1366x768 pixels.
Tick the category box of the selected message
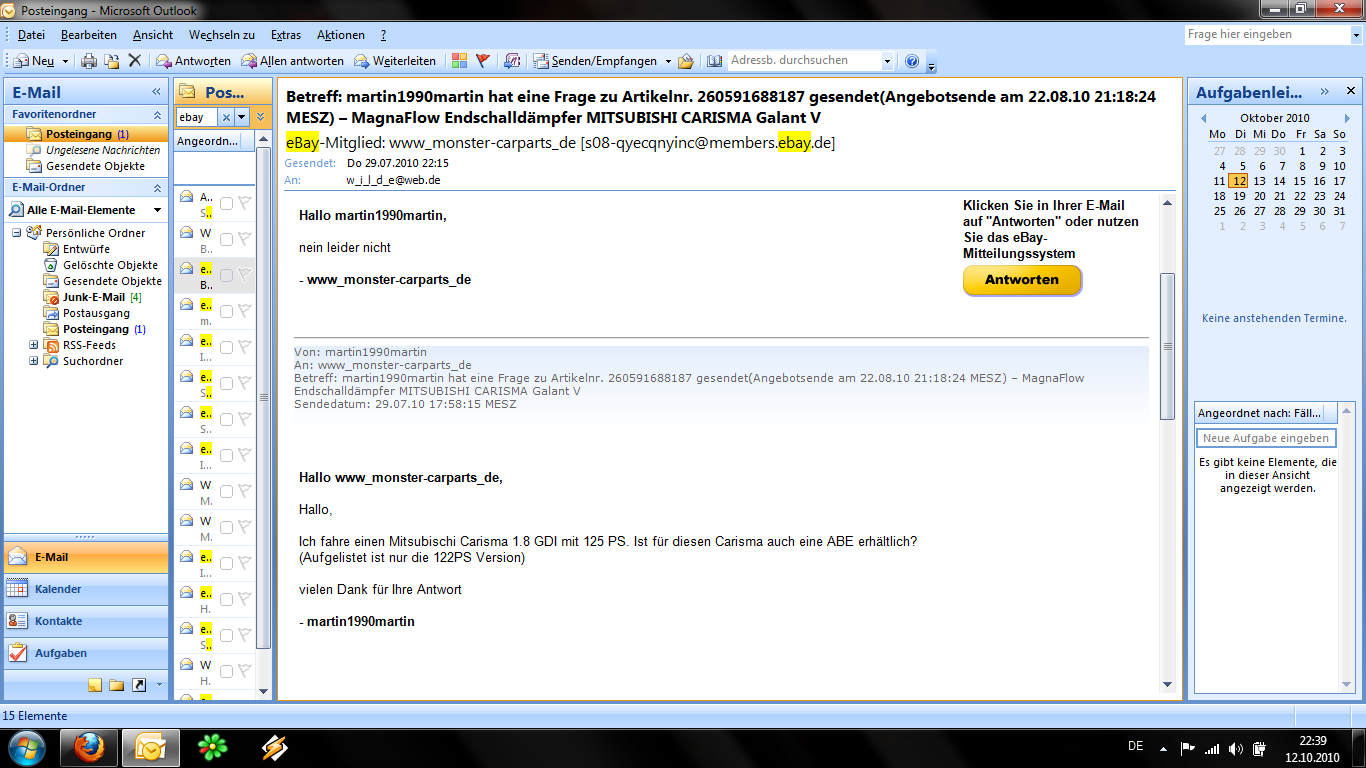click(x=226, y=275)
